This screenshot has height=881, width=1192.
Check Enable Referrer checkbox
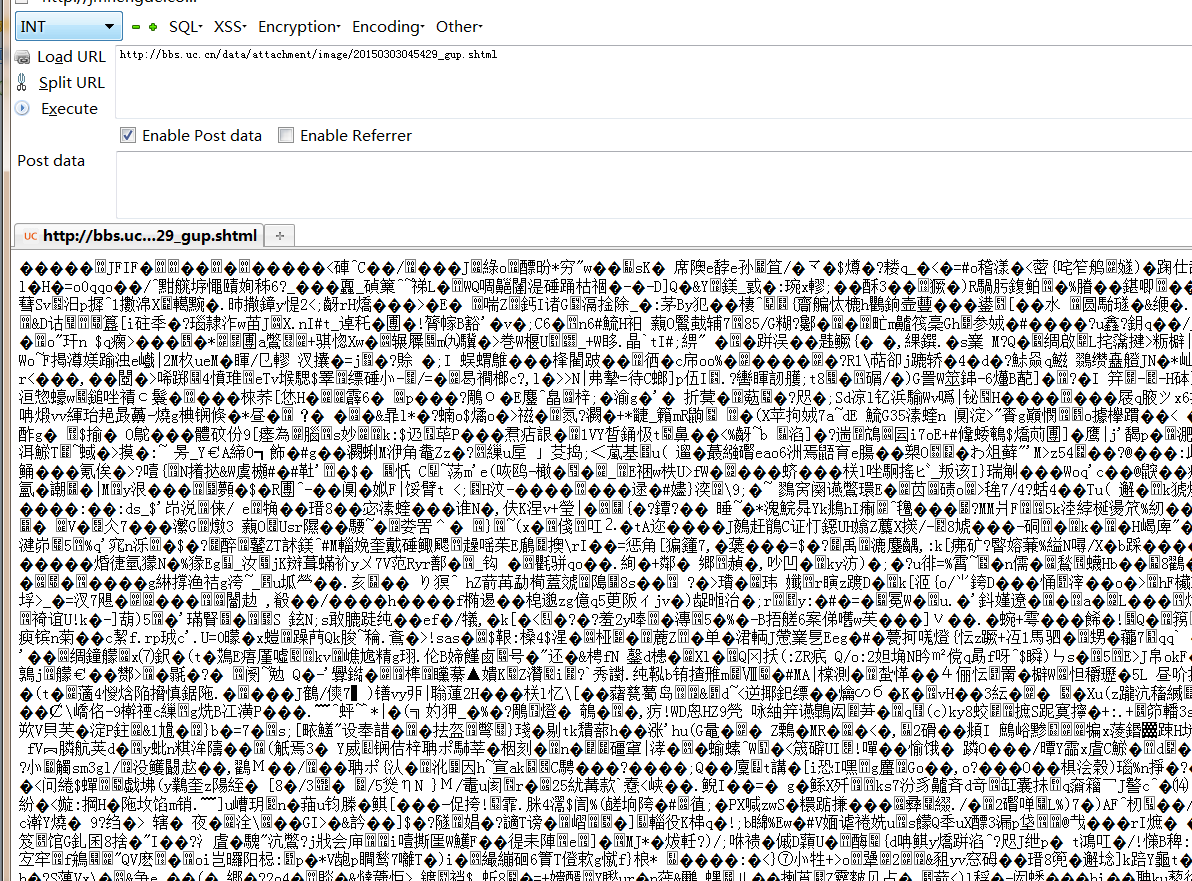coord(286,135)
